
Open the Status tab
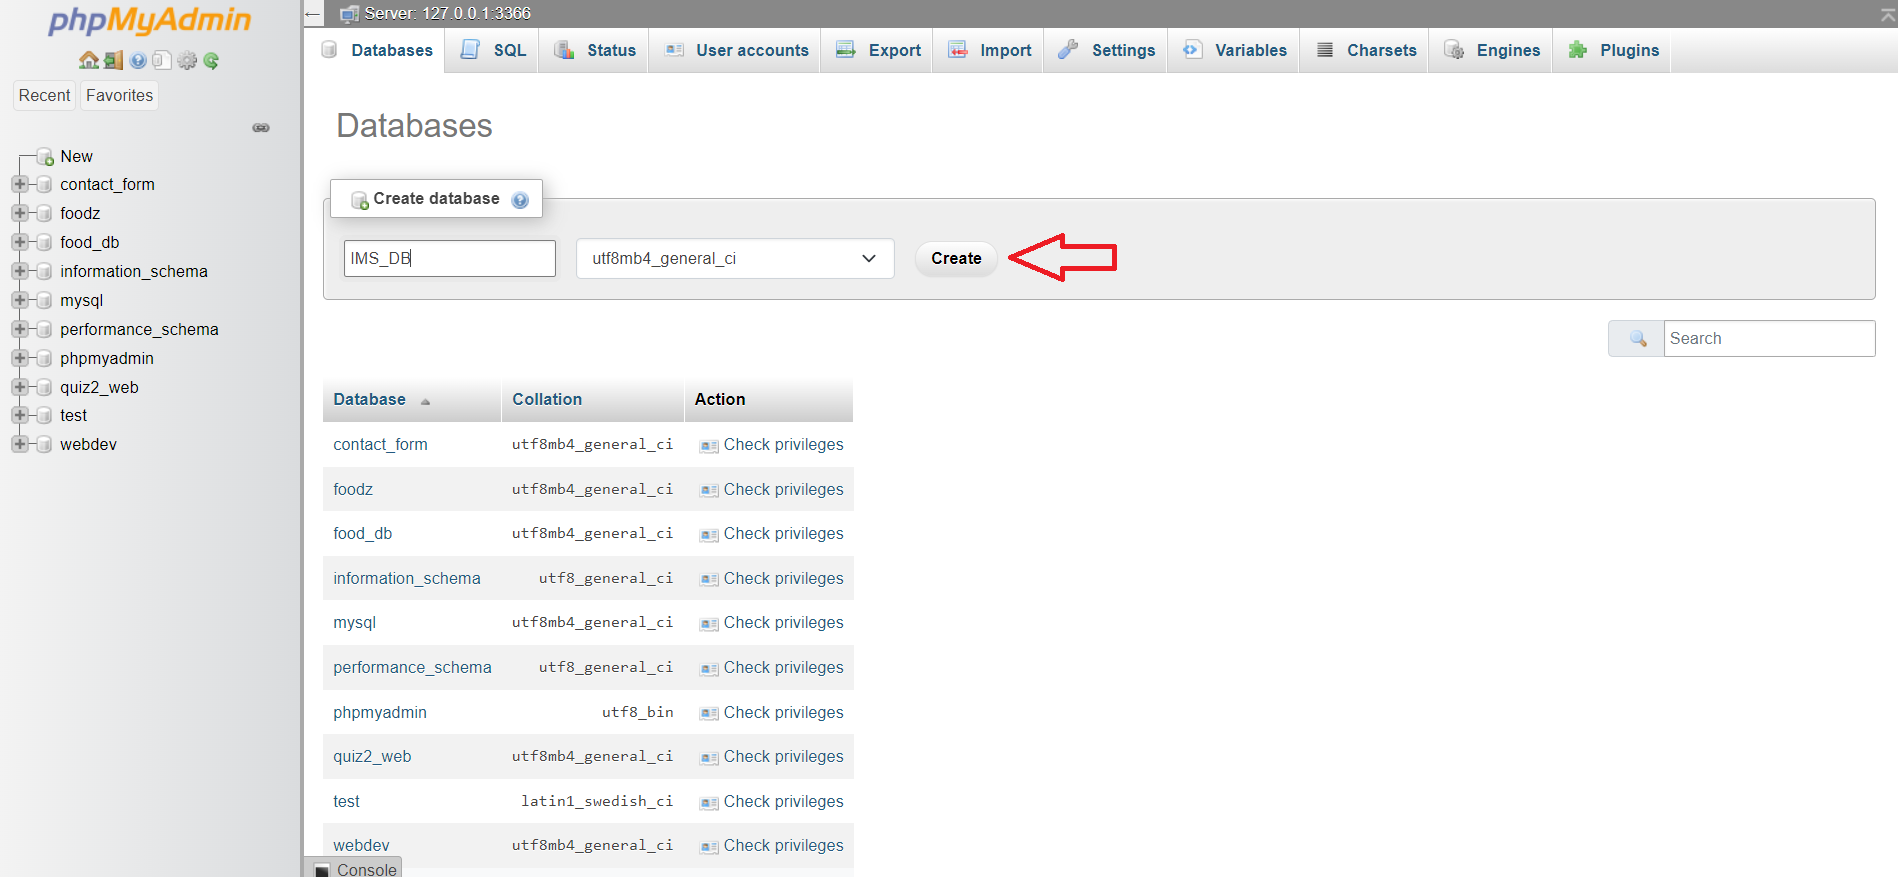594,50
